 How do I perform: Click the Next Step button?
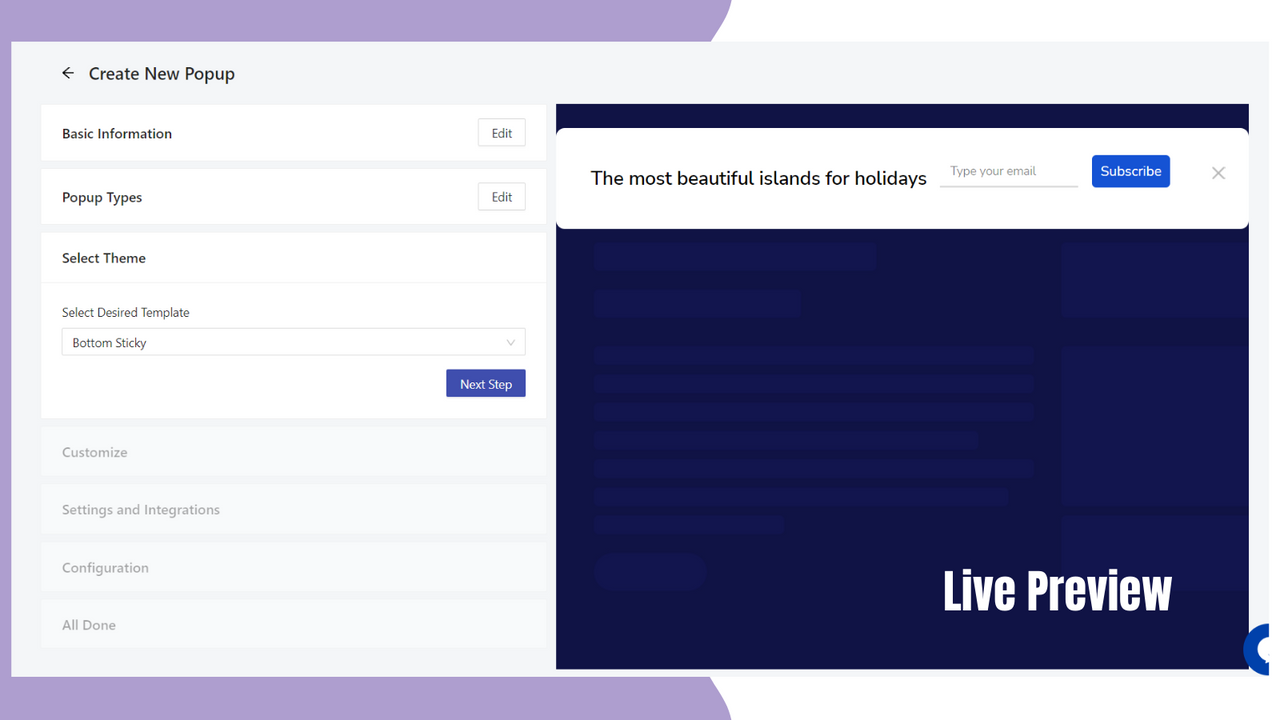pos(485,383)
